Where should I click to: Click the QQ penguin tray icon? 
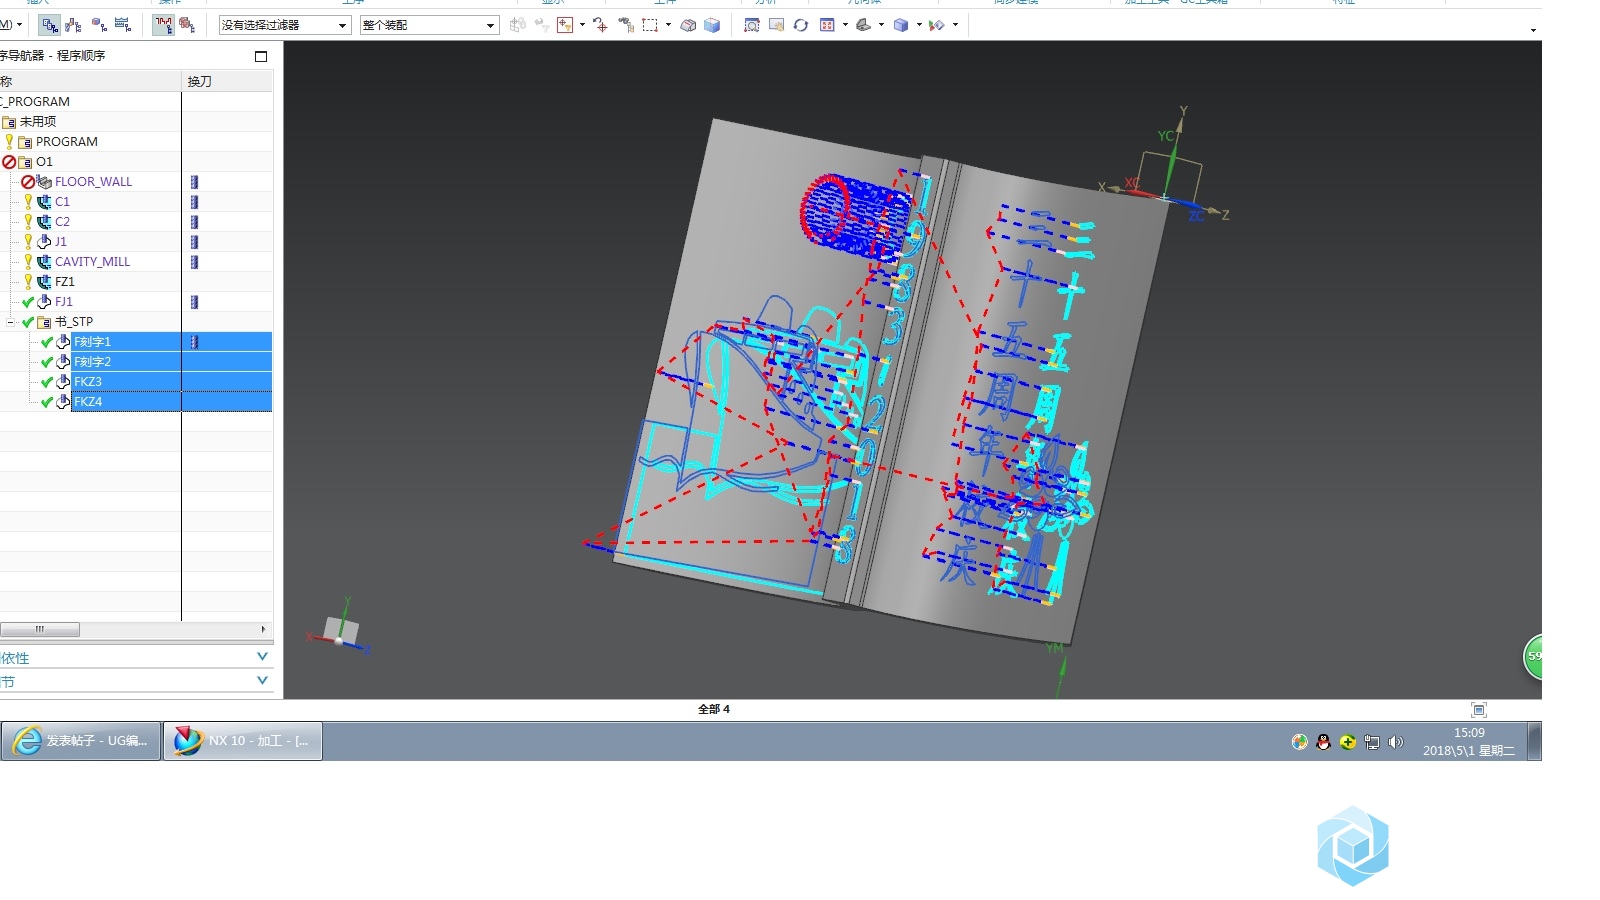(x=1324, y=742)
